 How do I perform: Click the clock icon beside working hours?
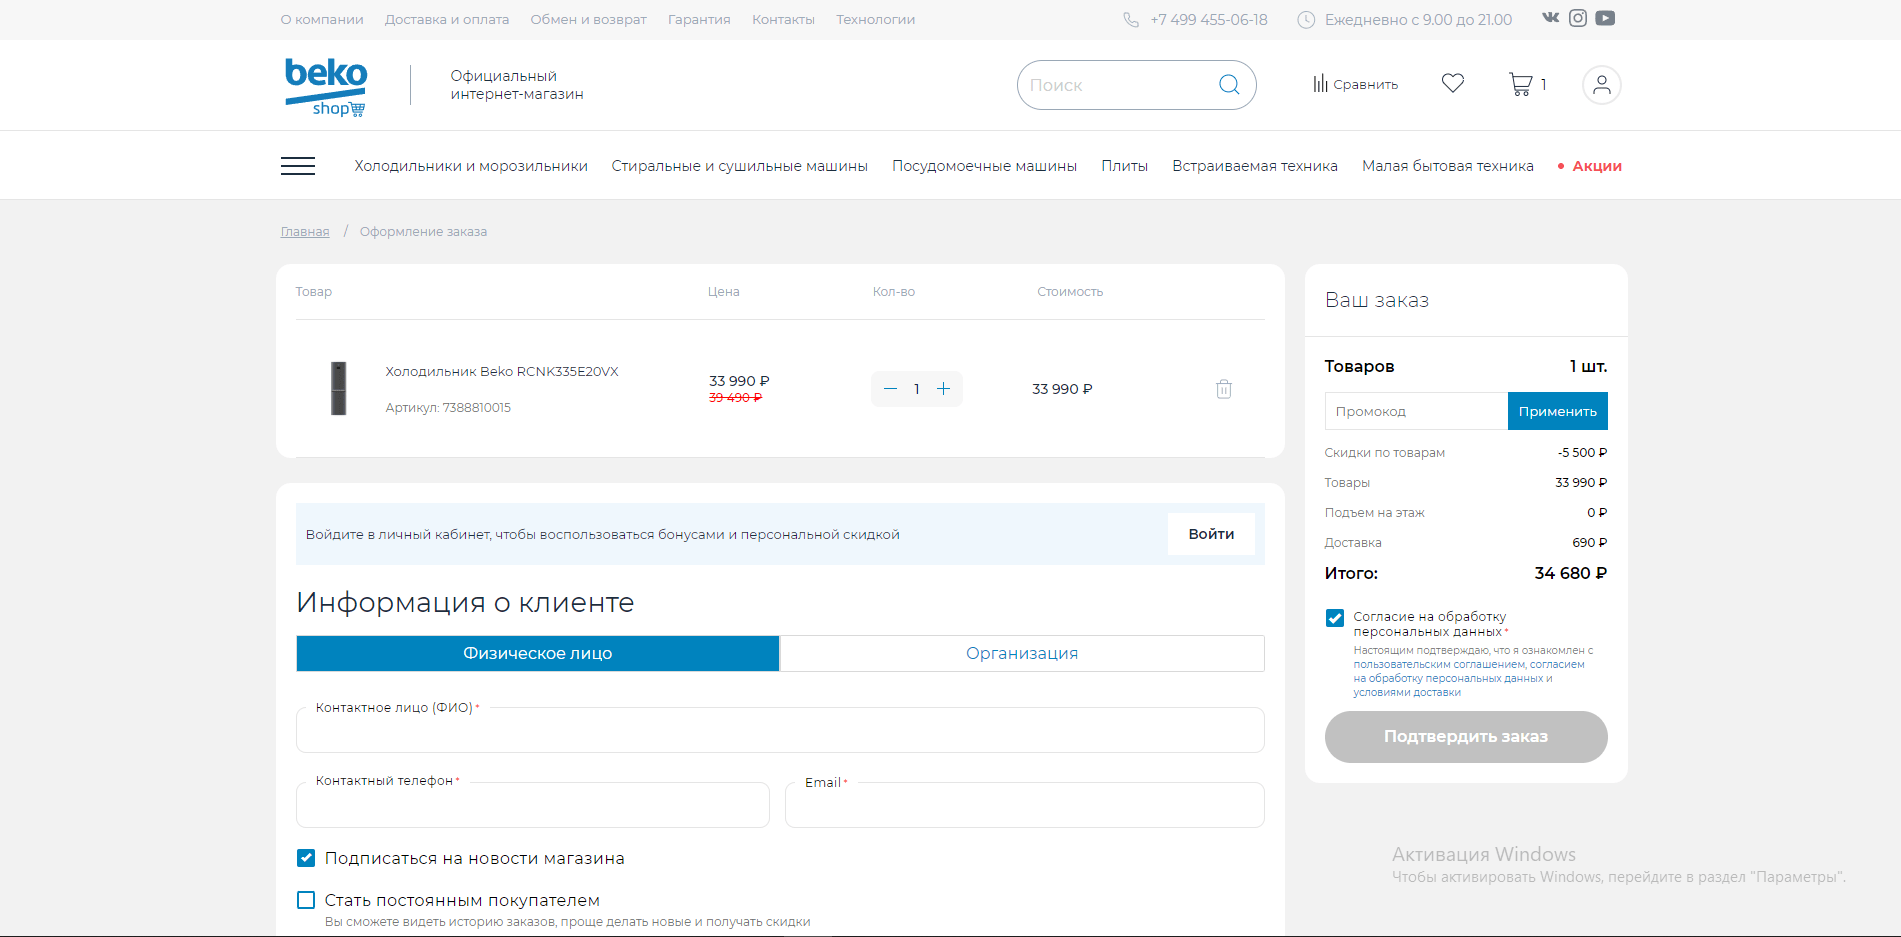click(1306, 20)
